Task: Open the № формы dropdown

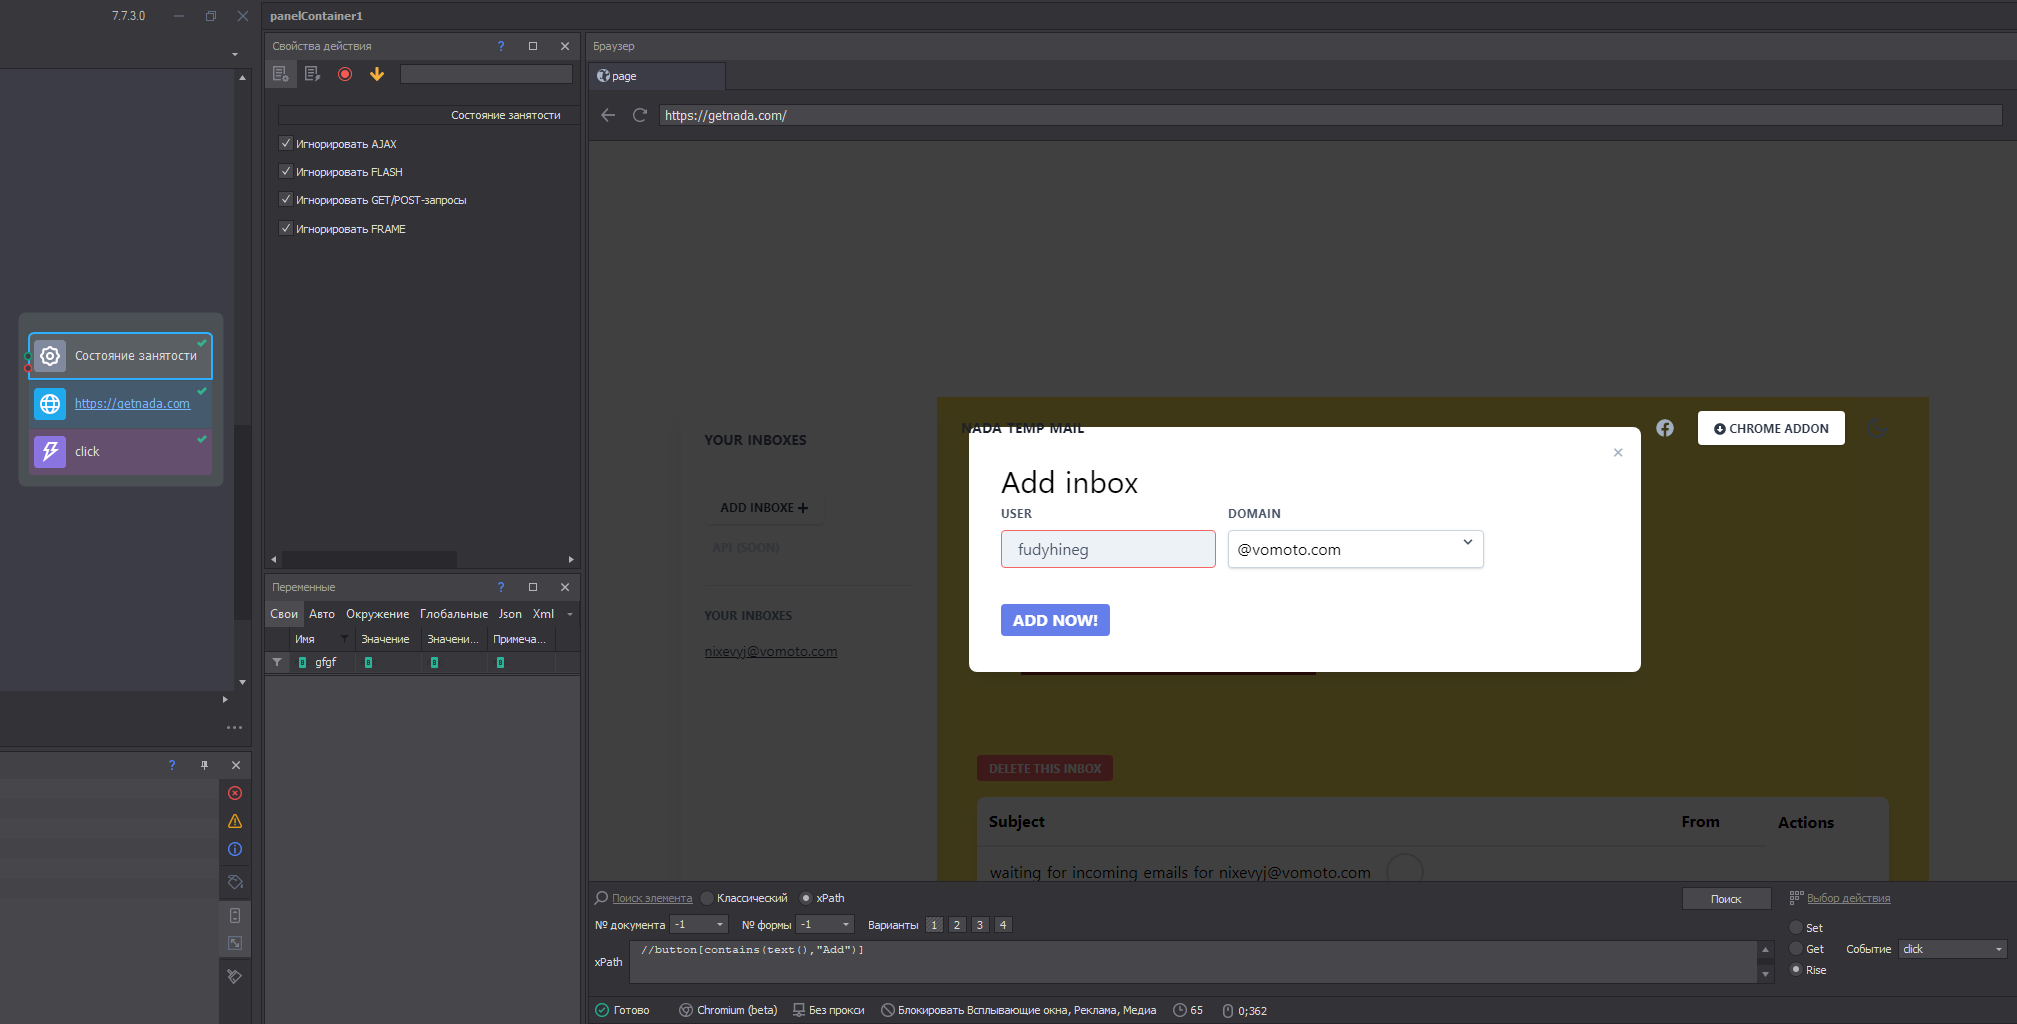Action: pos(825,925)
